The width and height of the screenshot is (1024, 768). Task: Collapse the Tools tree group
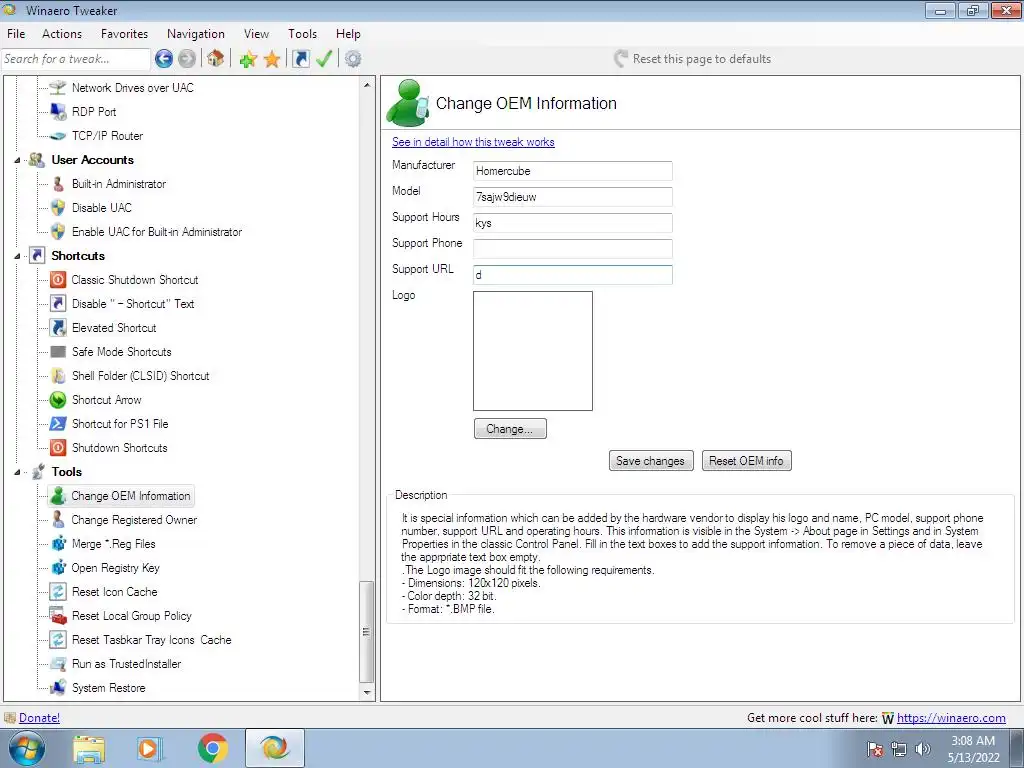(x=18, y=472)
